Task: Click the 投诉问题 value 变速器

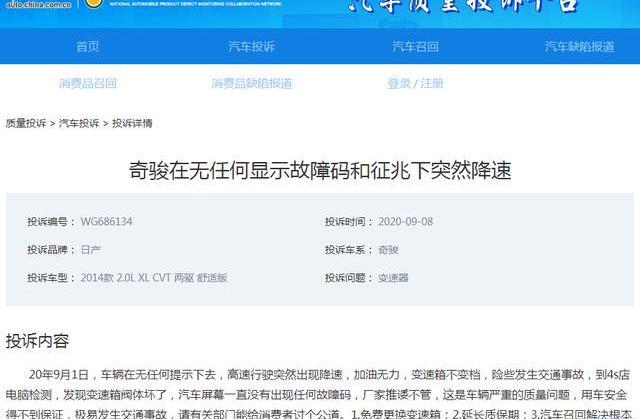Action: 393,278
